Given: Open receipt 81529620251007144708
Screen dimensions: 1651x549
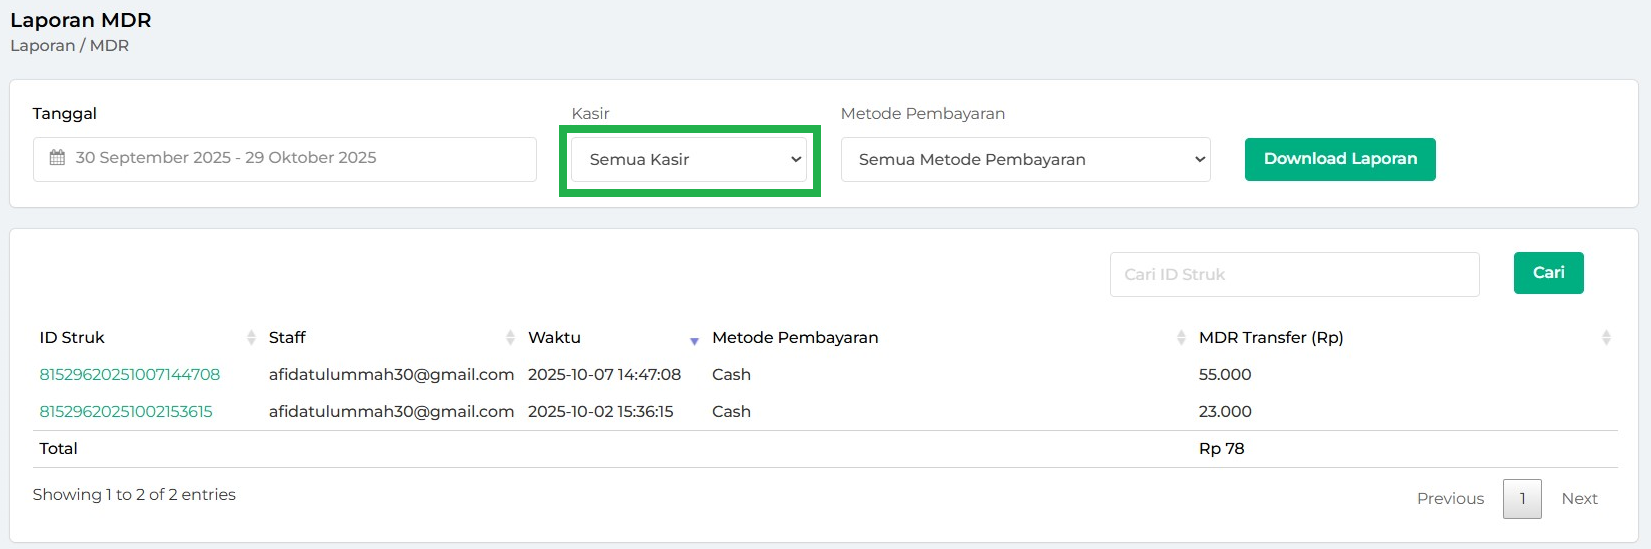Looking at the screenshot, I should 130,375.
